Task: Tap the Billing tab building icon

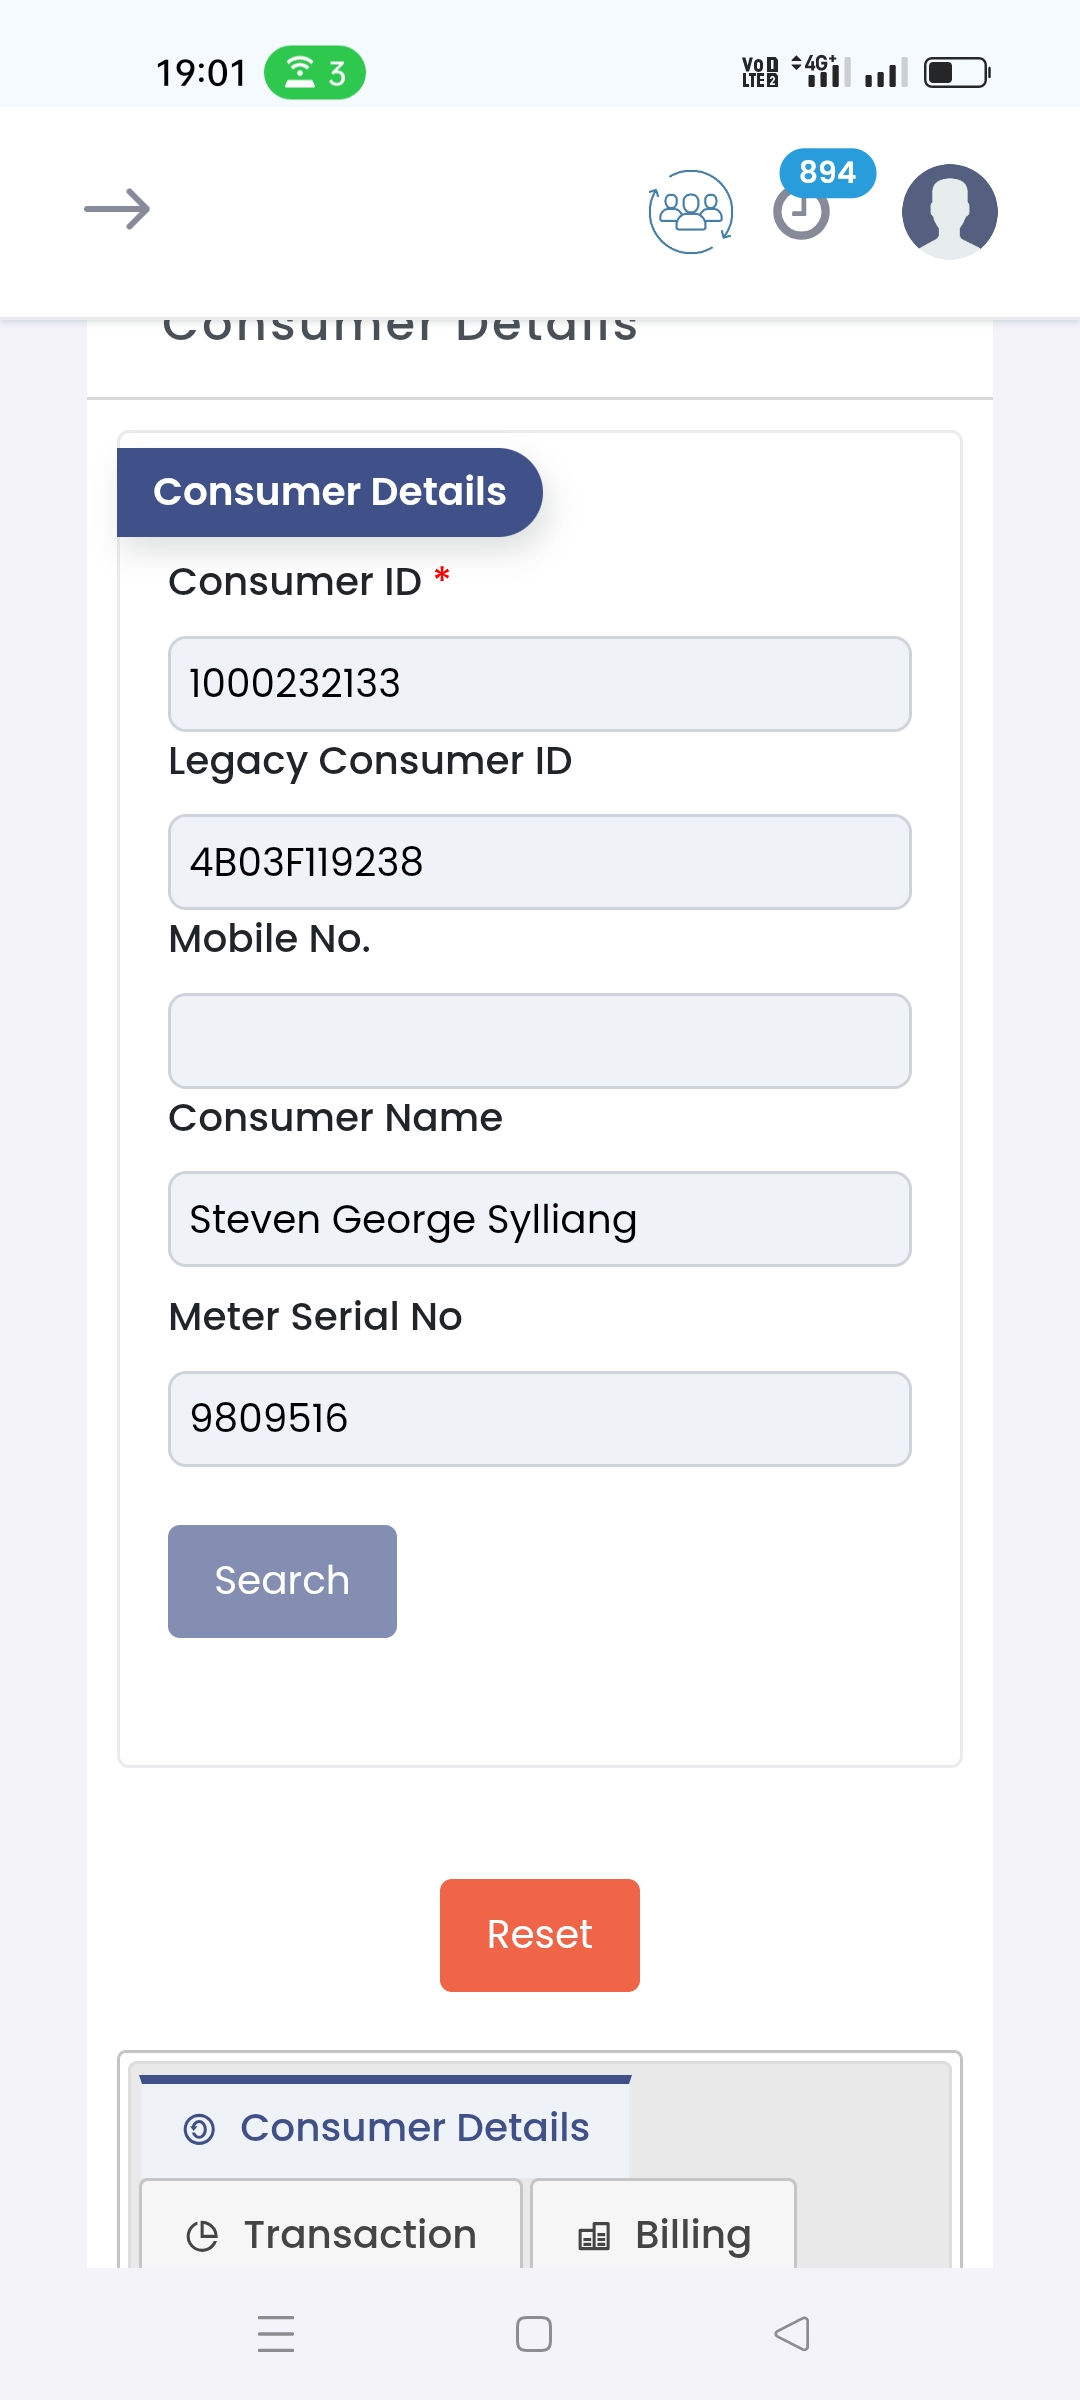Action: pyautogui.click(x=594, y=2235)
